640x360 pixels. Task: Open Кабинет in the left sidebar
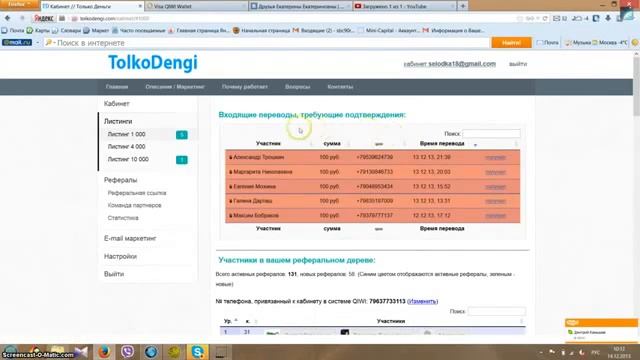point(116,104)
